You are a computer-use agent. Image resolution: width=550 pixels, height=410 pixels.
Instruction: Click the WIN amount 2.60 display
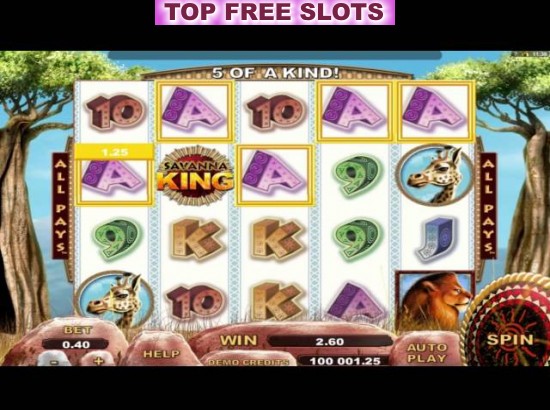coord(330,341)
